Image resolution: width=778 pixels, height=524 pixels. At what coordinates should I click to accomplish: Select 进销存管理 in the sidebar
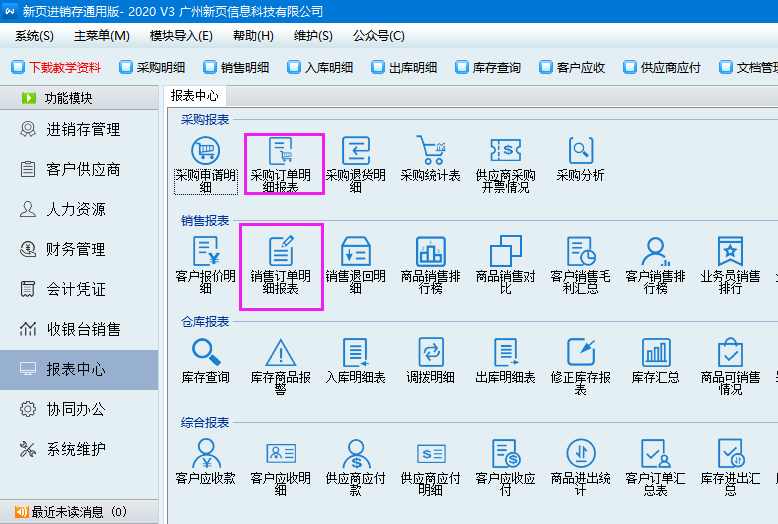coord(79,130)
